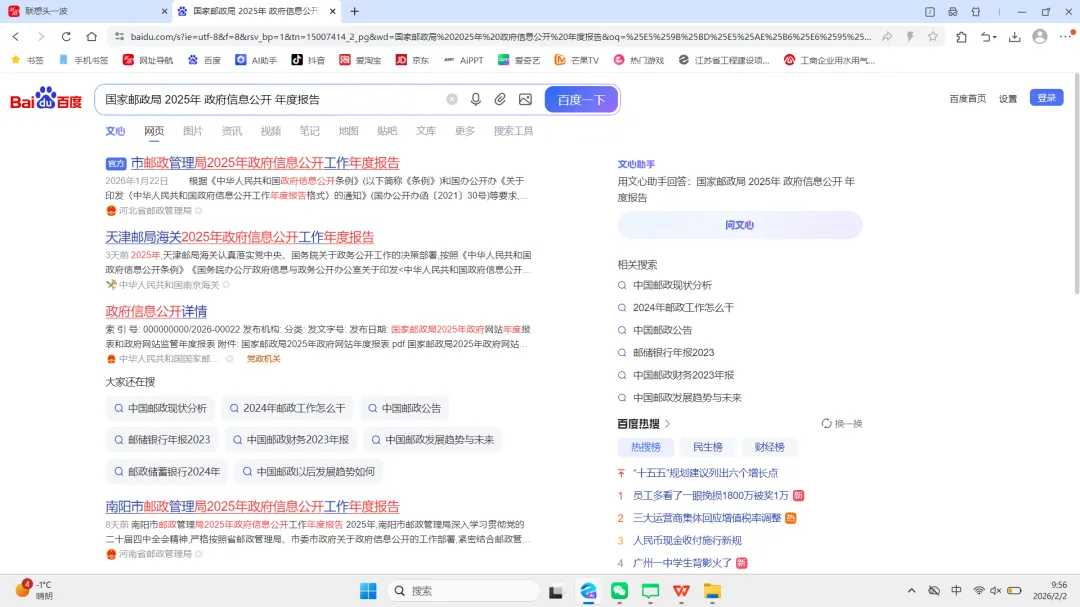Click the muted volume tray icon
This screenshot has width=1080, height=607.
click(996, 590)
